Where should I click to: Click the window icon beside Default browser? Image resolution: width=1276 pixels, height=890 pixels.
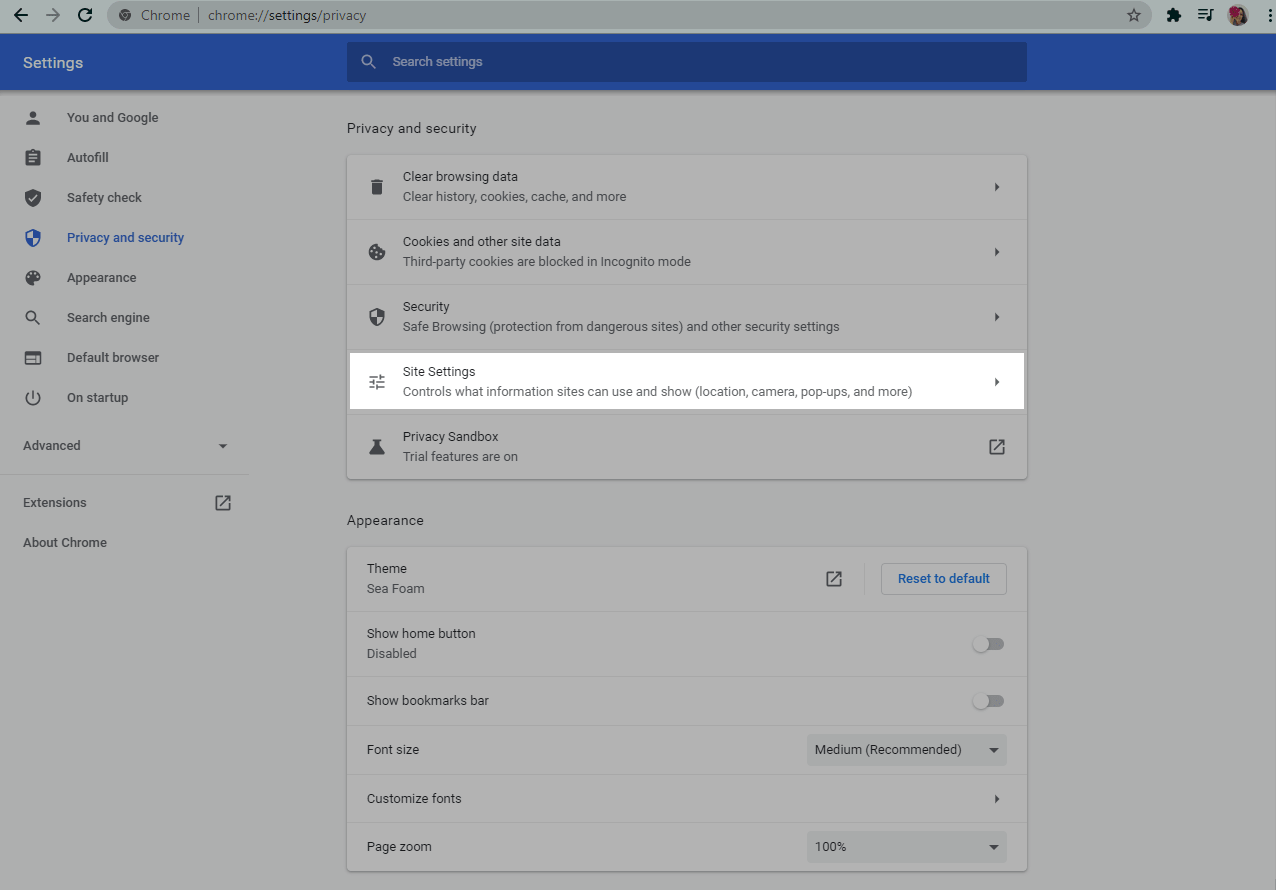pyautogui.click(x=33, y=358)
